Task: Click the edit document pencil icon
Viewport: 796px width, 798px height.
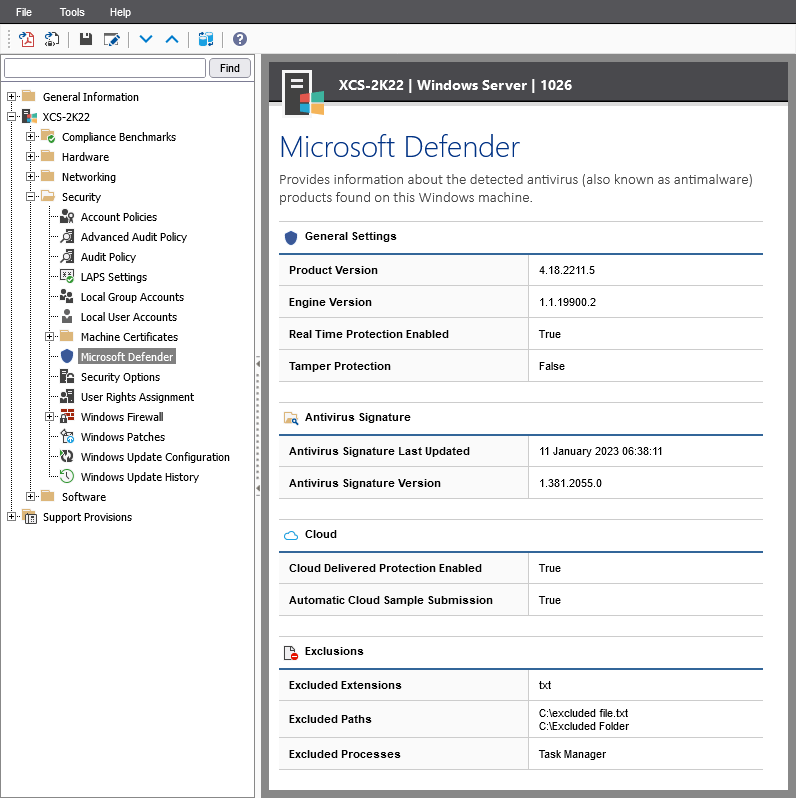Action: pyautogui.click(x=111, y=39)
